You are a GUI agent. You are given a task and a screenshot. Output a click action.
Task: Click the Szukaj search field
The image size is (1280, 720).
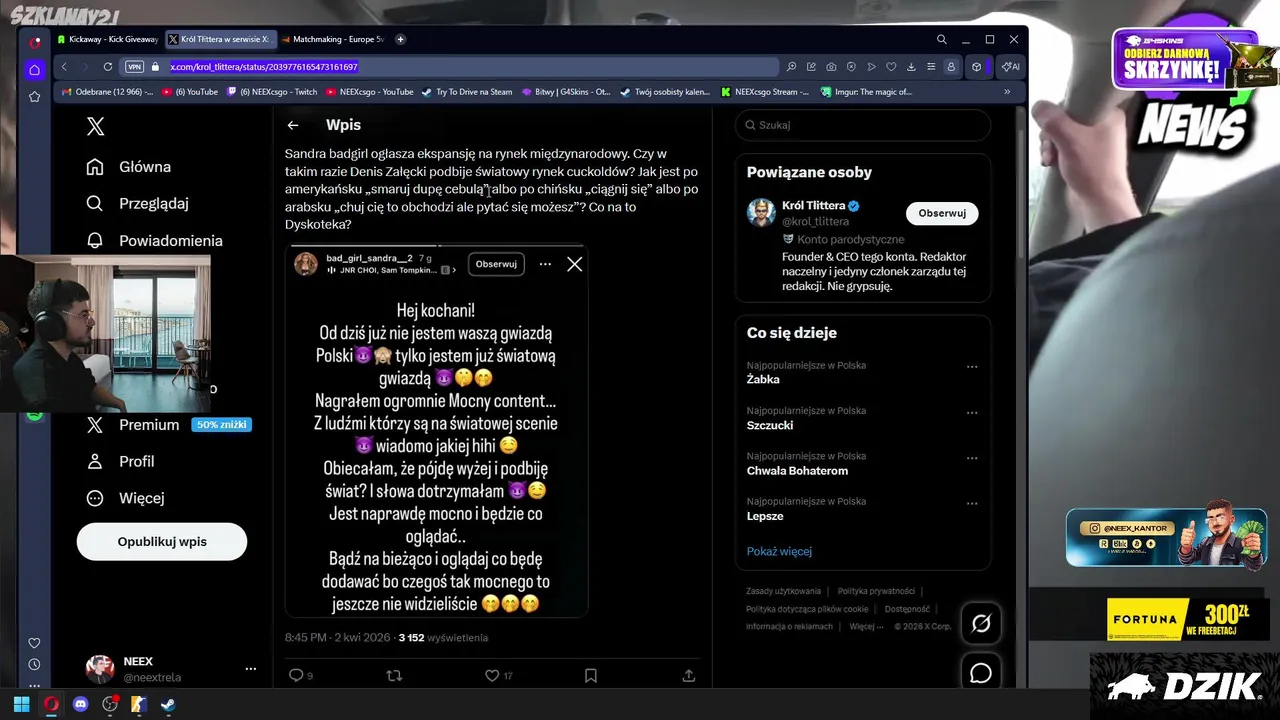click(x=863, y=125)
